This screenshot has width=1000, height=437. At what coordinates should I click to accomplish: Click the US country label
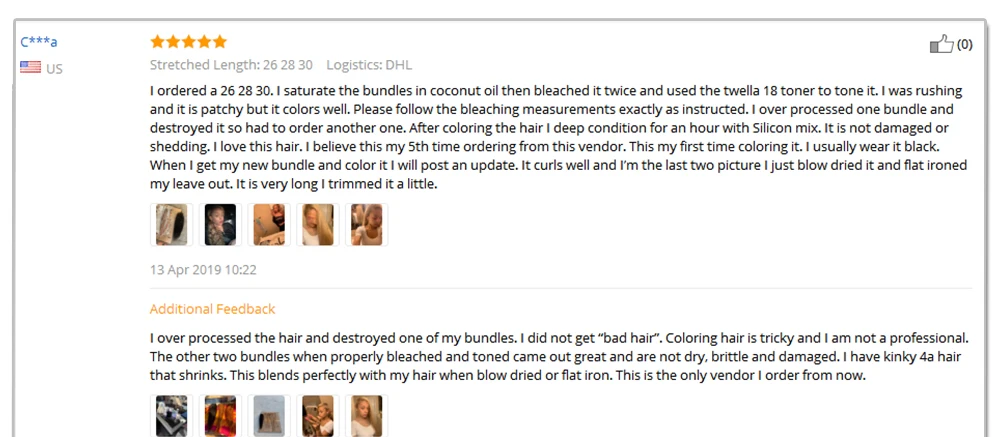pyautogui.click(x=54, y=69)
